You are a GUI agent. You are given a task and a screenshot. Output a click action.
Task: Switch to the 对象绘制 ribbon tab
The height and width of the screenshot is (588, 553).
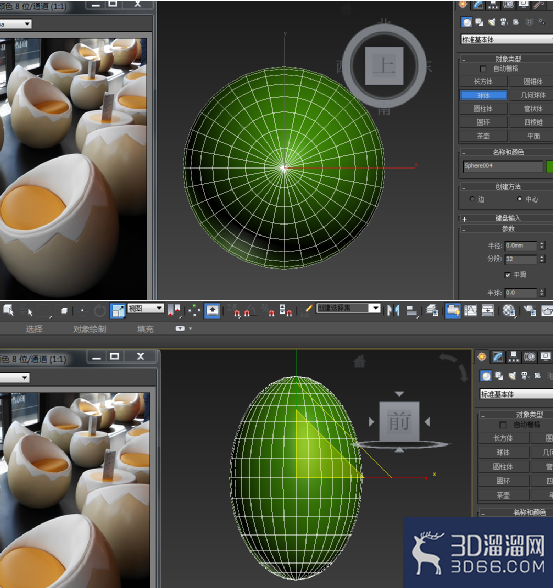pyautogui.click(x=90, y=329)
